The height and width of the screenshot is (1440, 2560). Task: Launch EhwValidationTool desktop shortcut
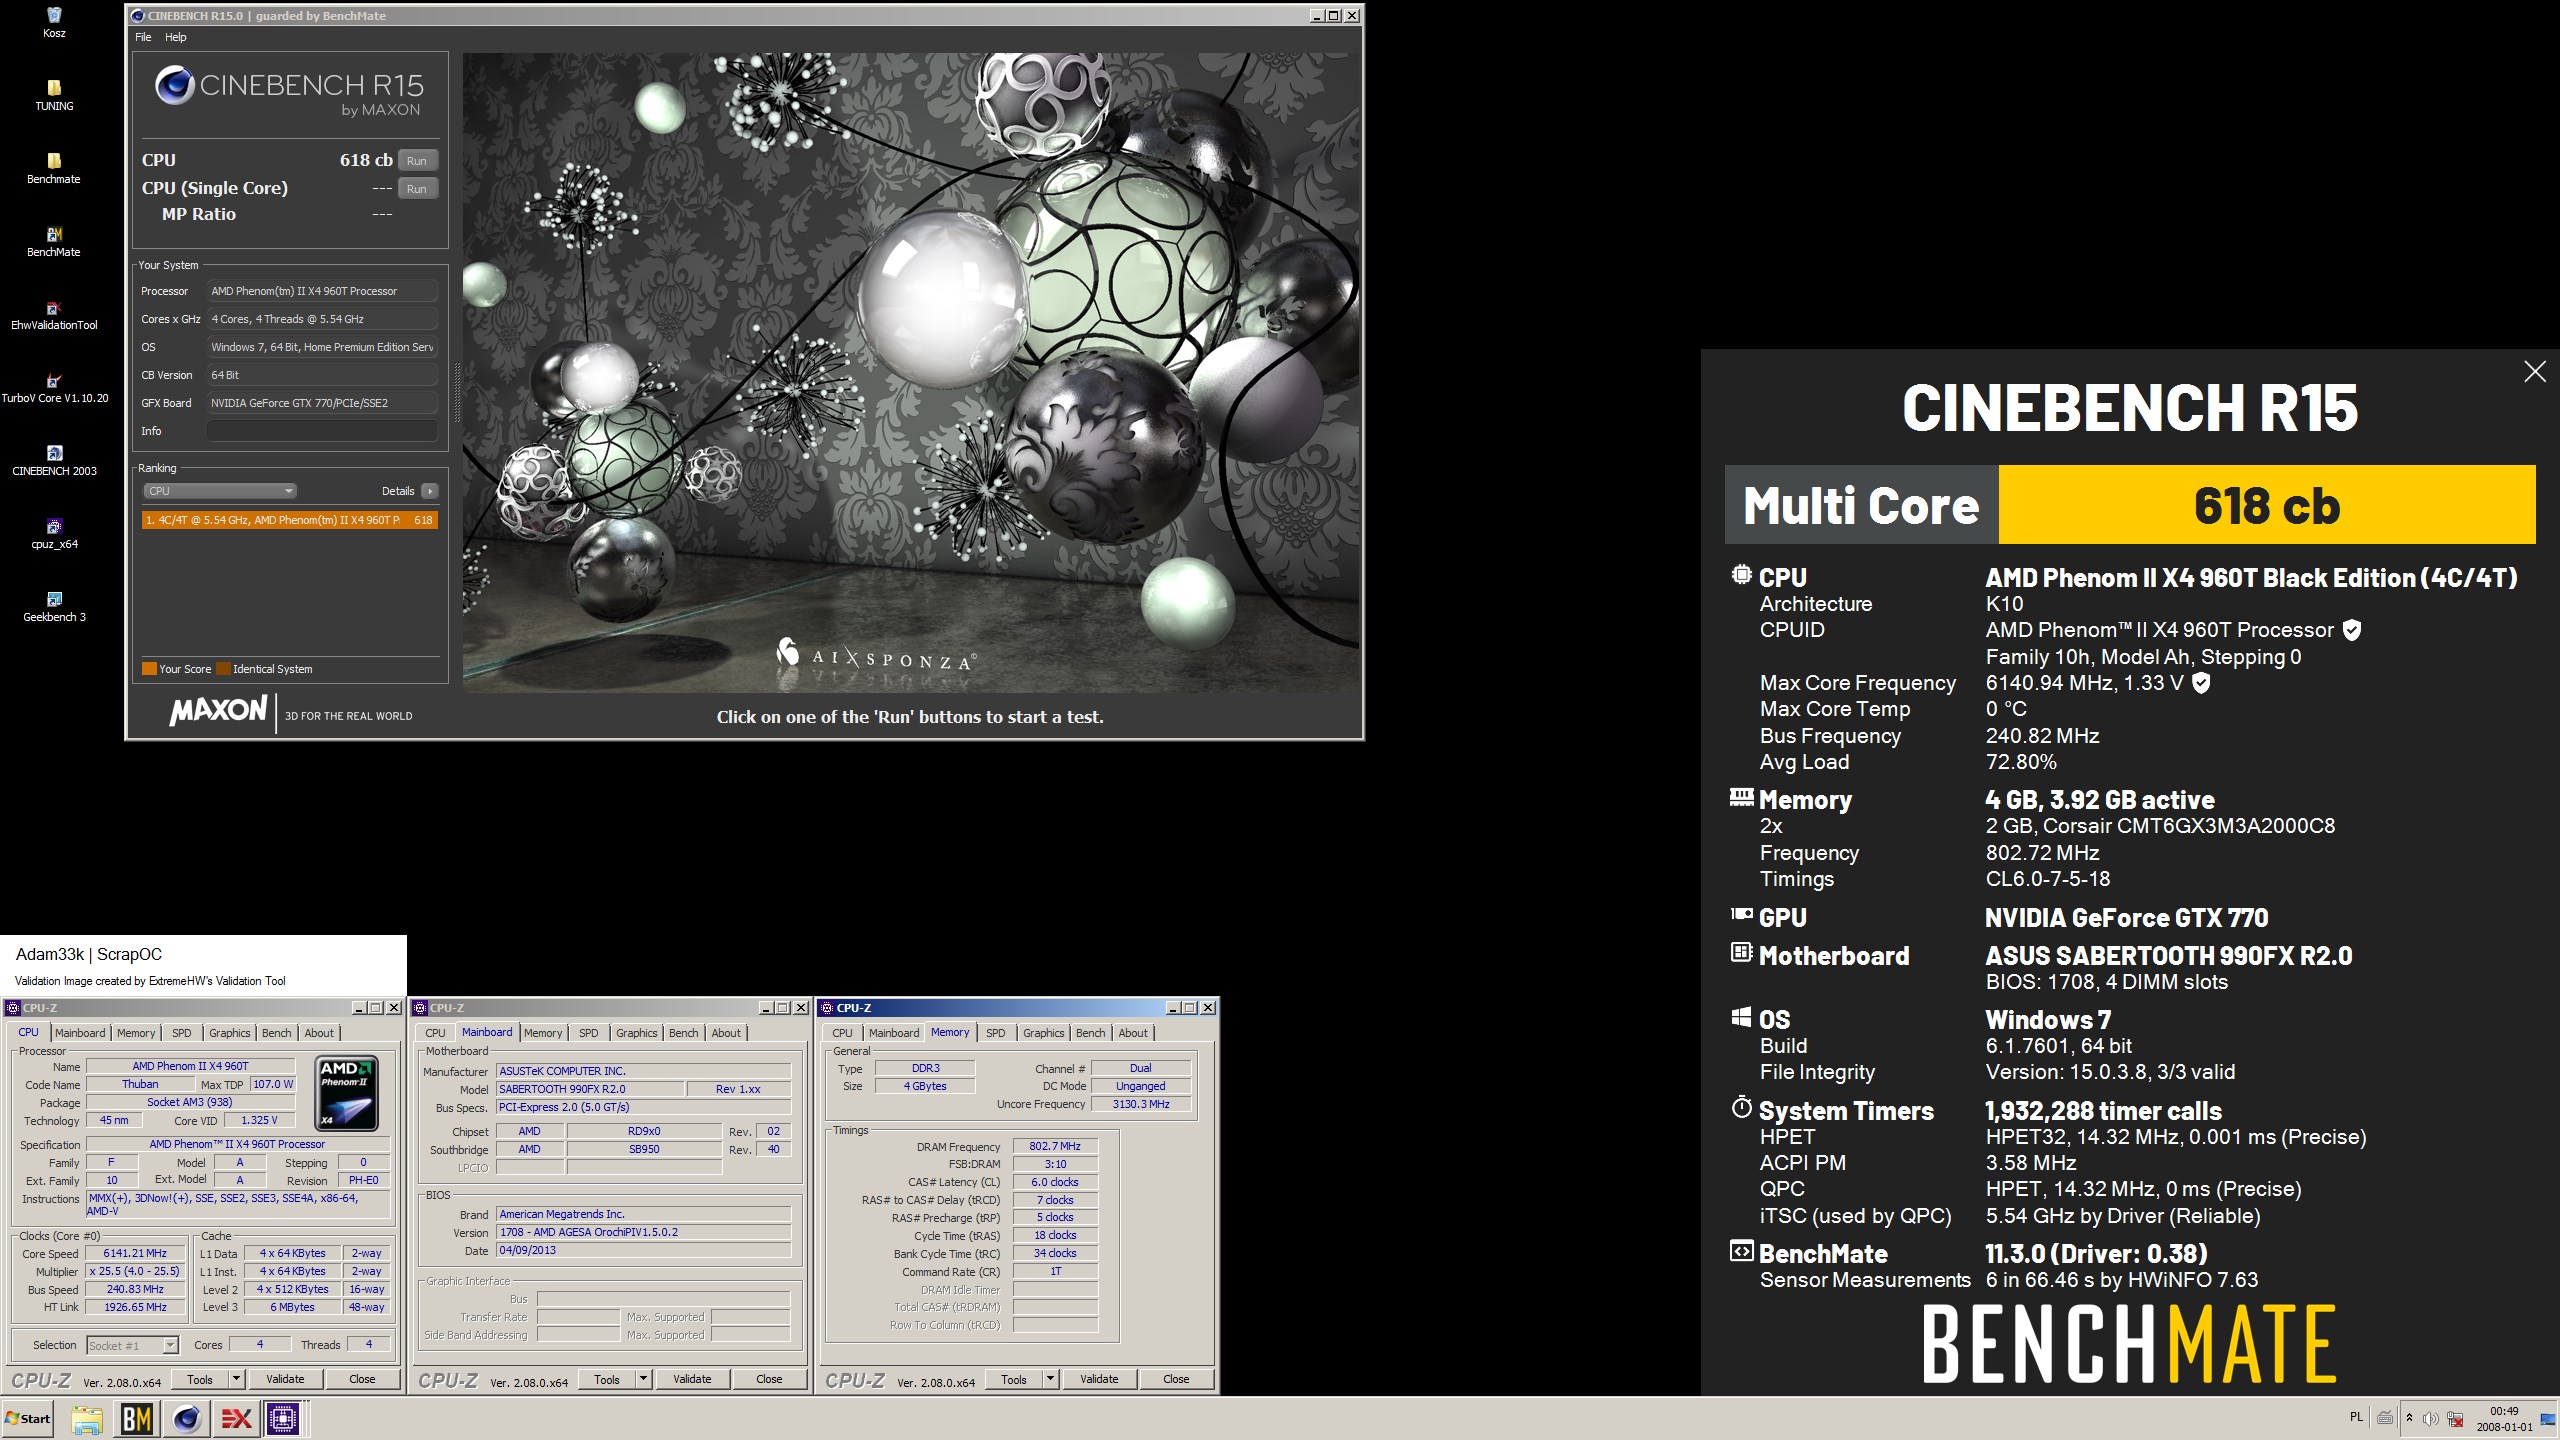click(54, 314)
